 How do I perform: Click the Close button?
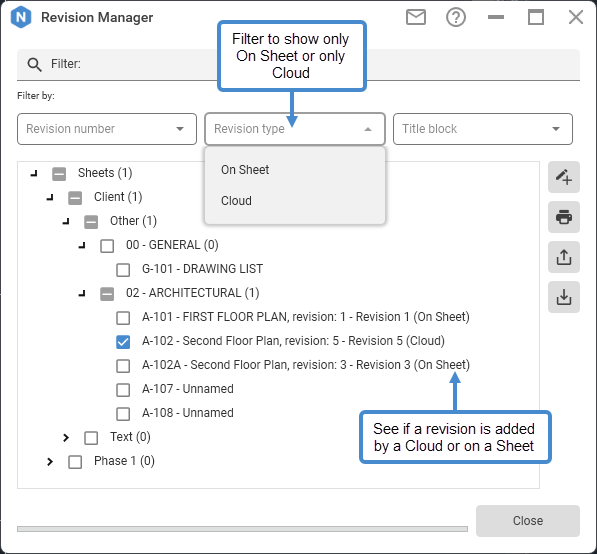coord(528,520)
